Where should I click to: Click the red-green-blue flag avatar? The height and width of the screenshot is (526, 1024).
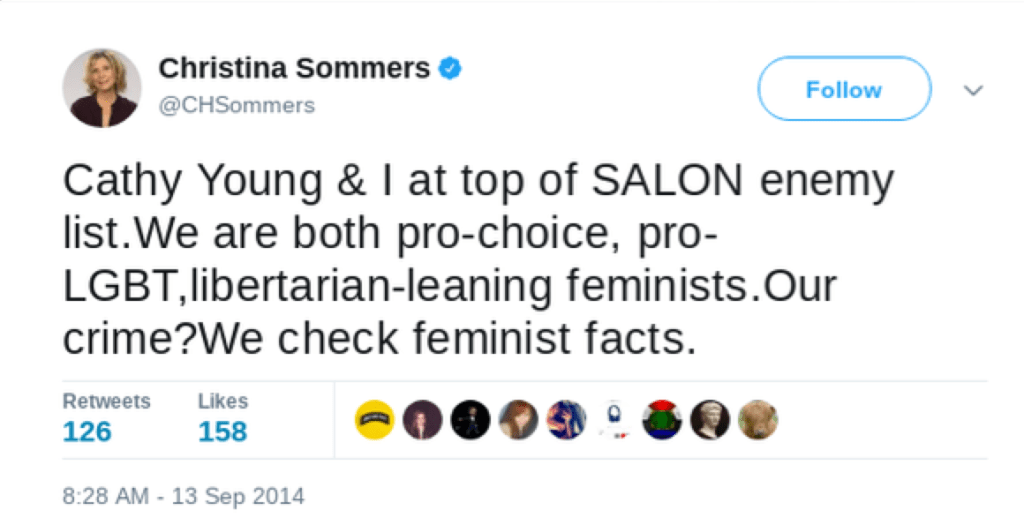tap(662, 420)
